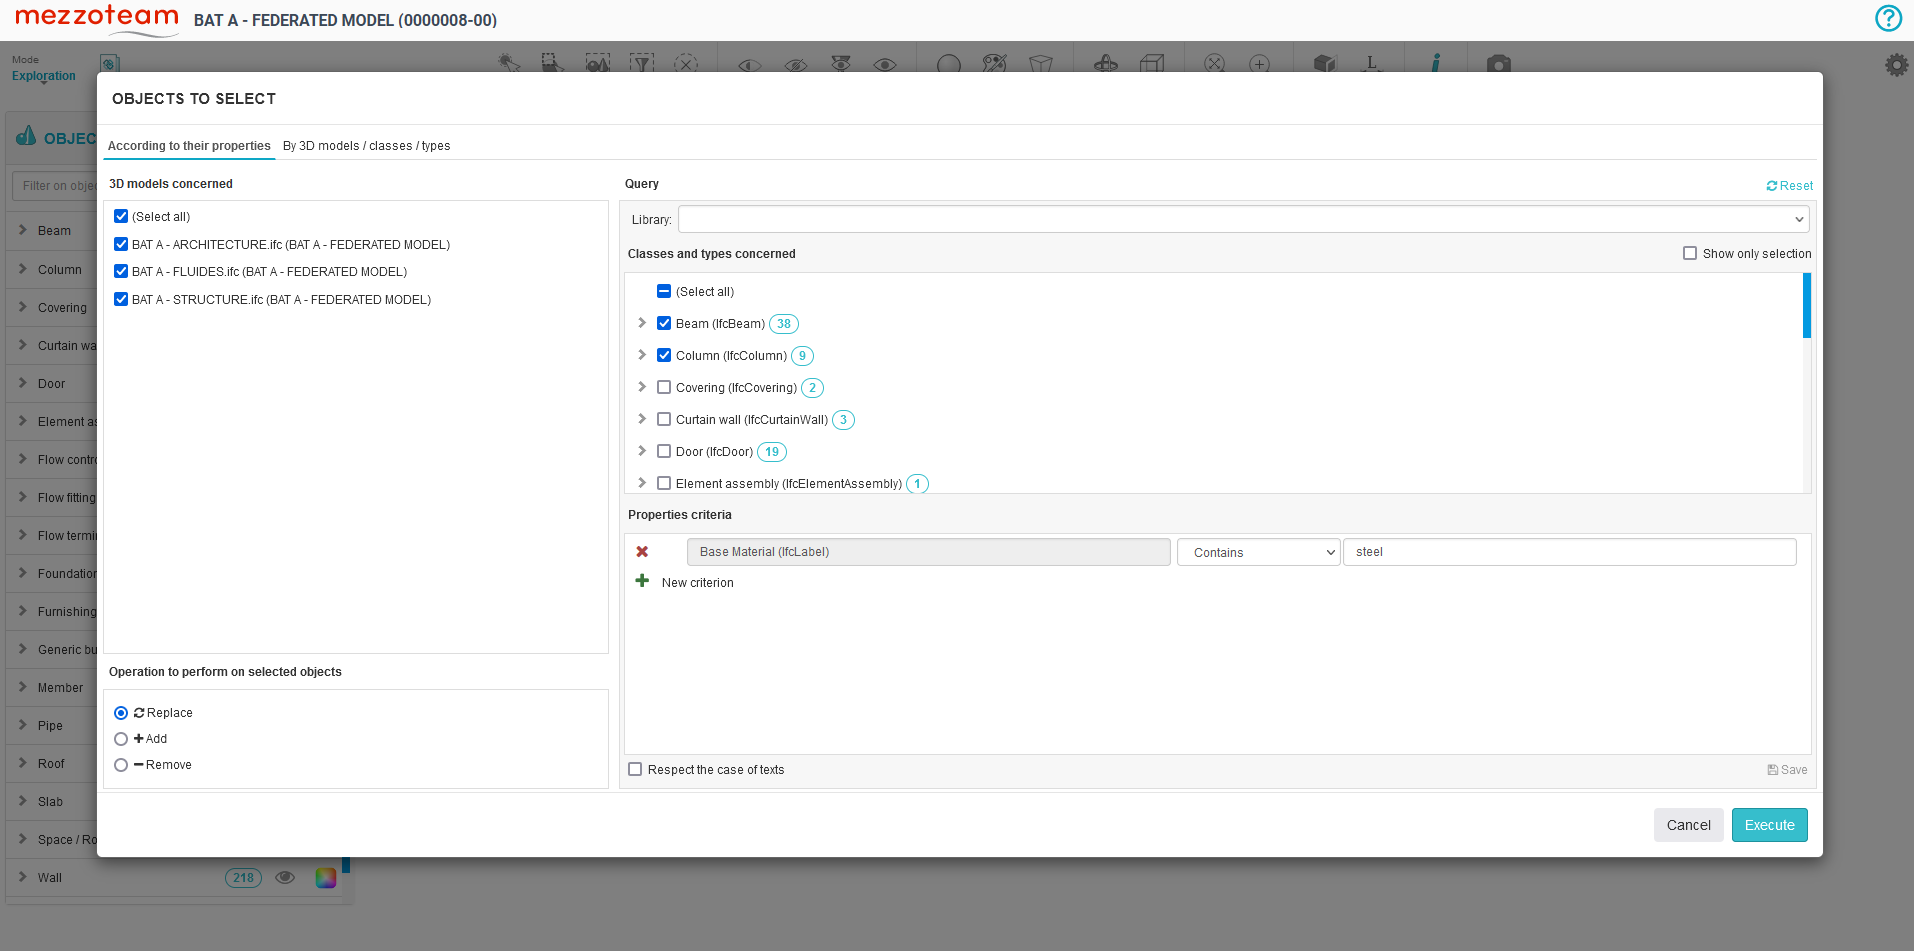Viewport: 1914px width, 951px height.
Task: Enable the Show only selection checkbox
Action: [1691, 253]
